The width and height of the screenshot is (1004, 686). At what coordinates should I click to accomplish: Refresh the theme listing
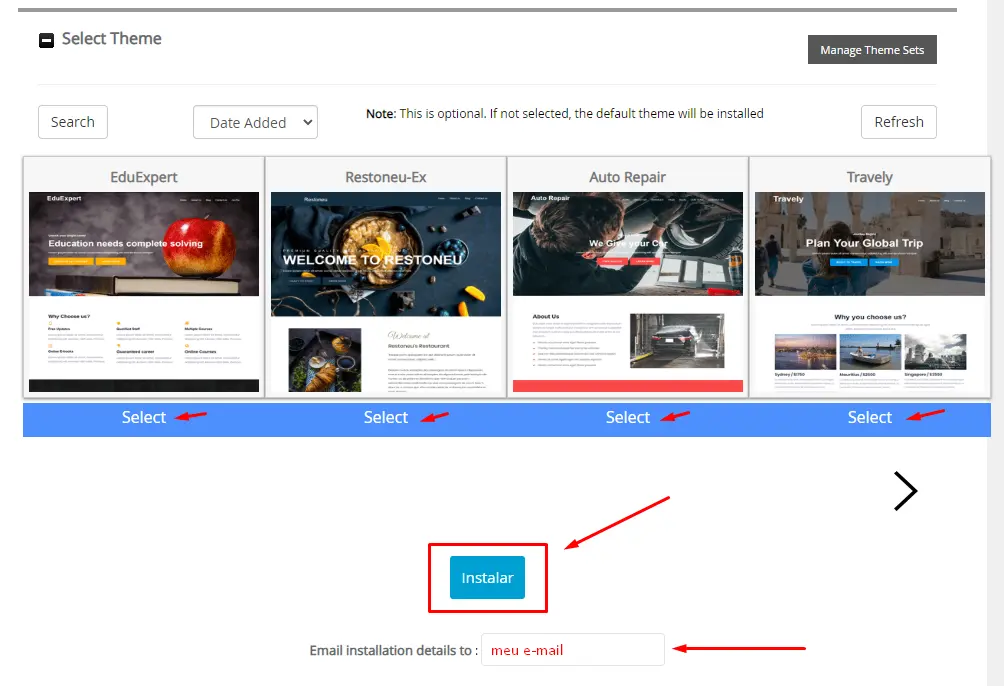point(898,121)
